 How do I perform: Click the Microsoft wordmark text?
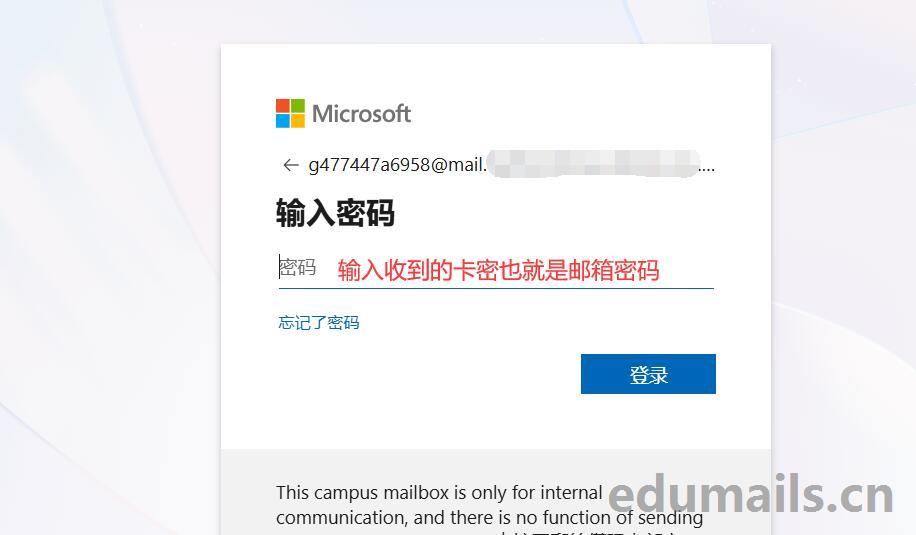(362, 113)
